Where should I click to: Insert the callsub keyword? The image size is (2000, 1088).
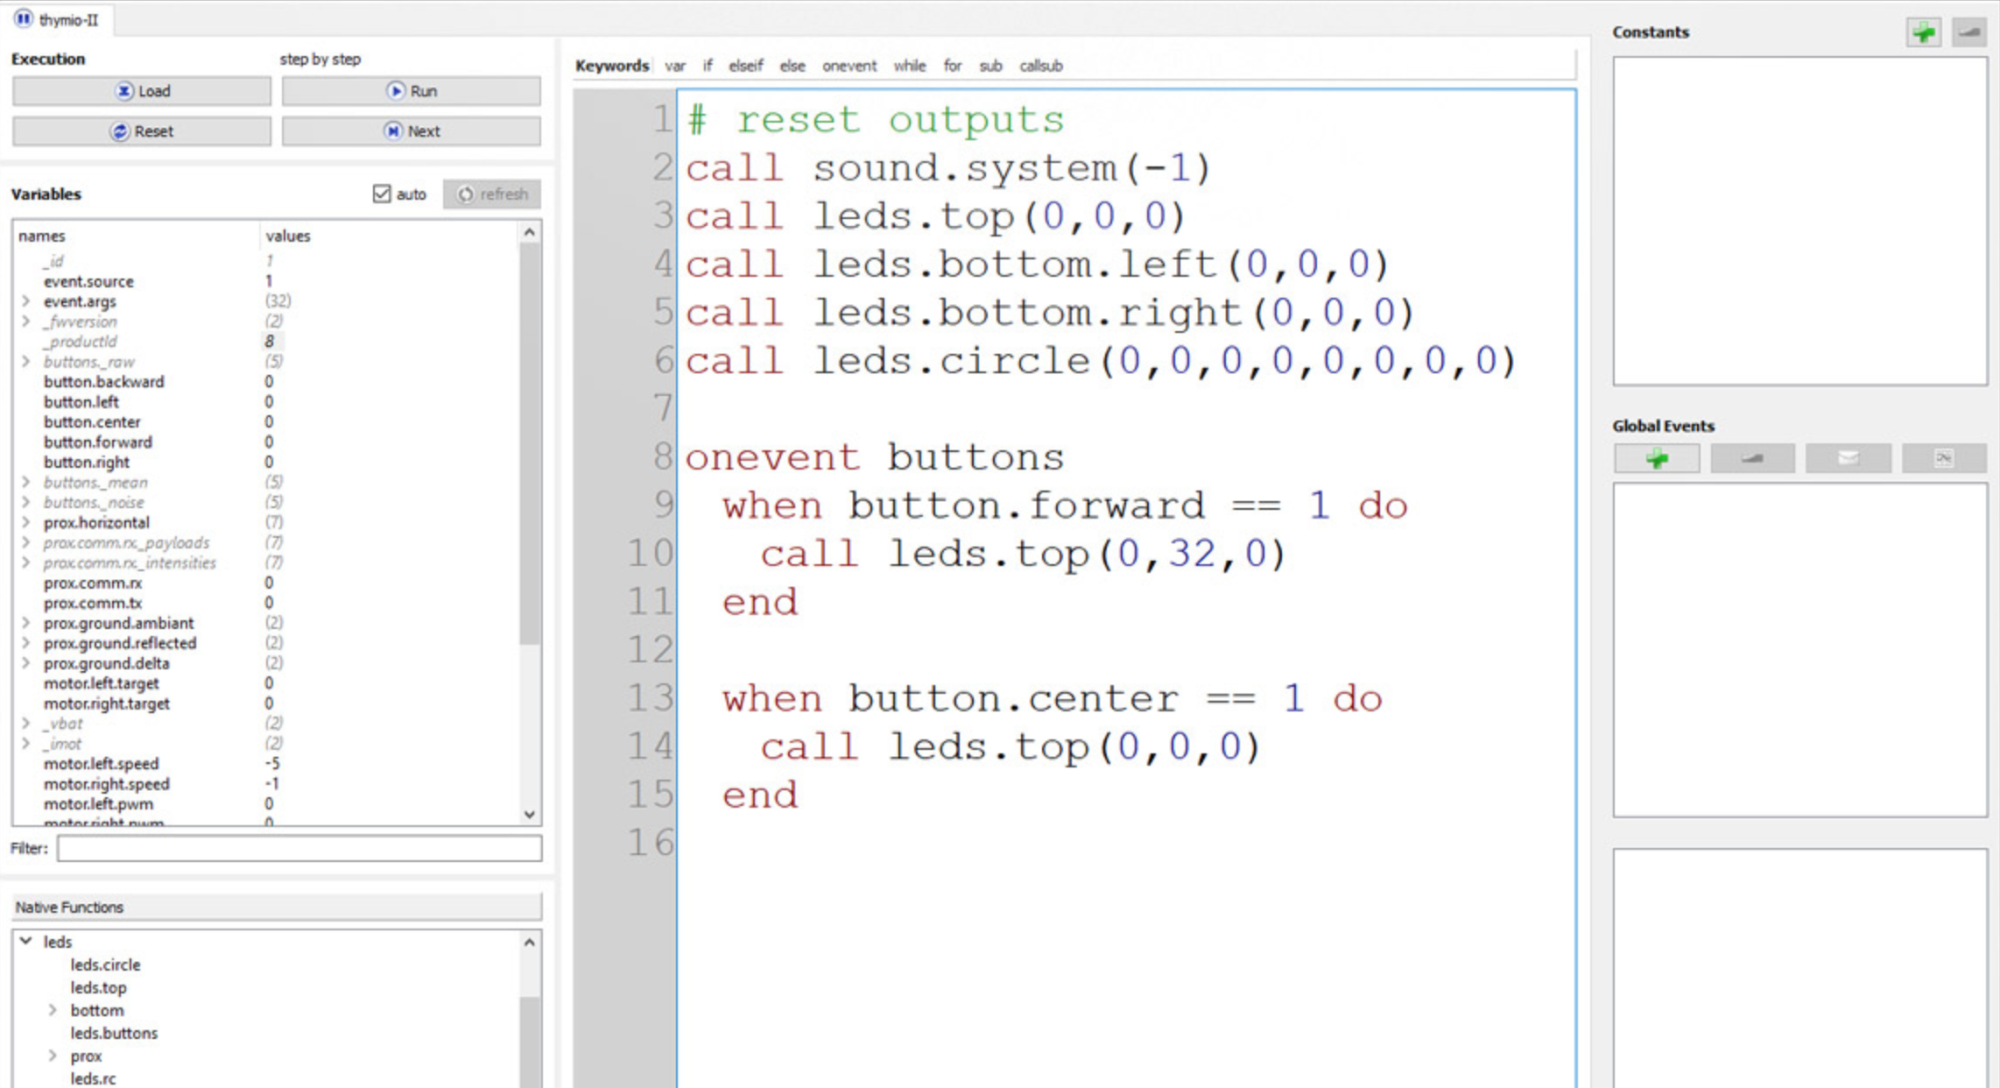coord(1040,66)
